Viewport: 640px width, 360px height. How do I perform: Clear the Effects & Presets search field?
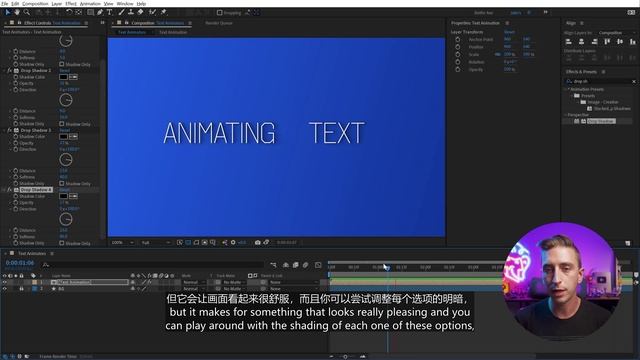coord(634,82)
